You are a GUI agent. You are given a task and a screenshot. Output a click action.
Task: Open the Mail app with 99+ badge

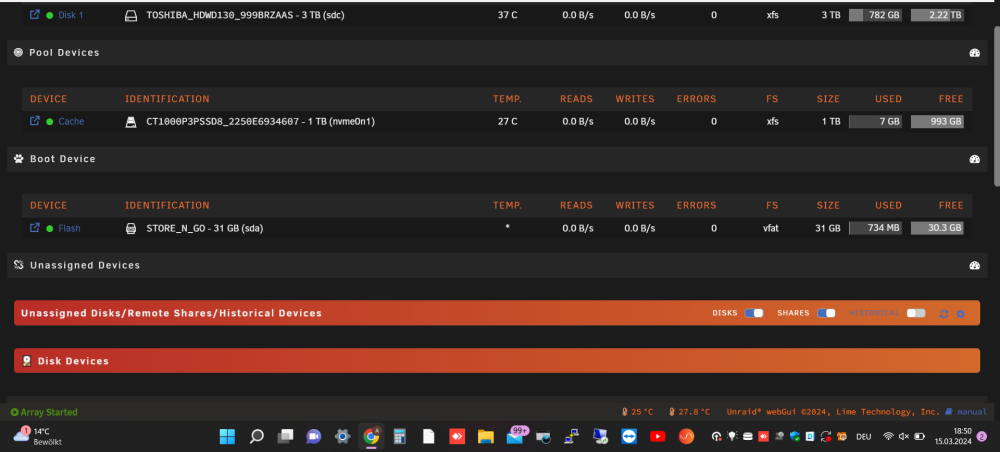pos(515,436)
